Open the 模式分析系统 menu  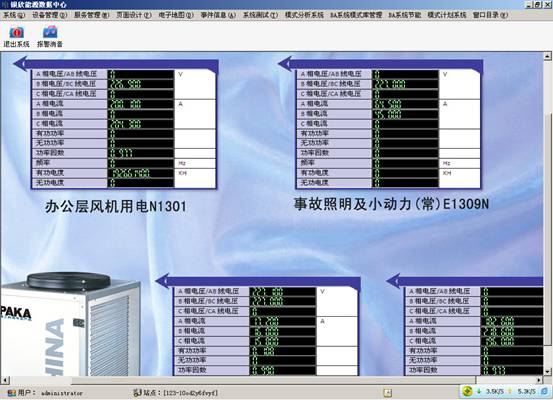[304, 15]
